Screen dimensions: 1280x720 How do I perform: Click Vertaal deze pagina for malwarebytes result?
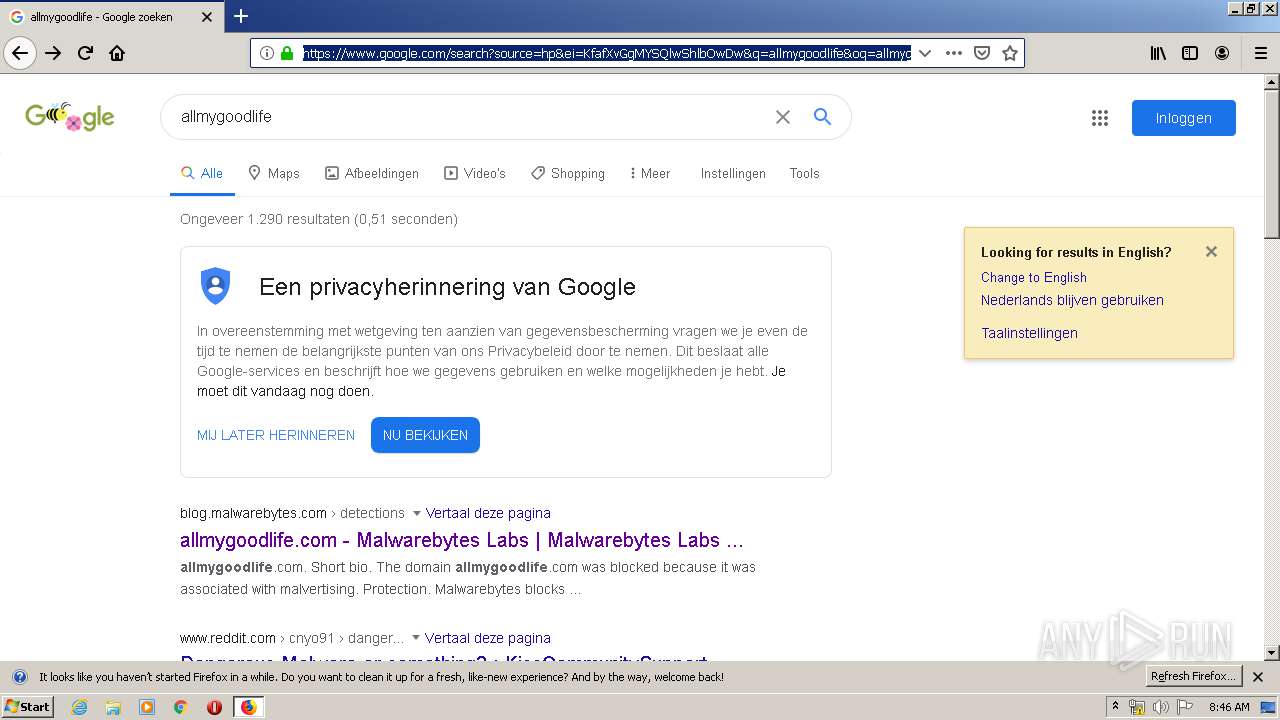click(488, 513)
